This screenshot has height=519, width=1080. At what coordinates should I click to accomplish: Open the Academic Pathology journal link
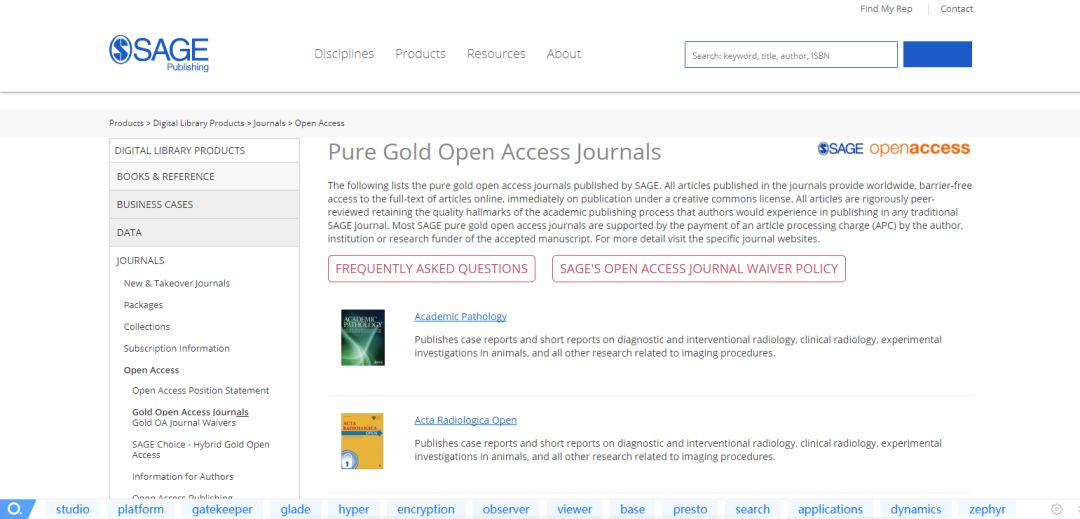460,316
